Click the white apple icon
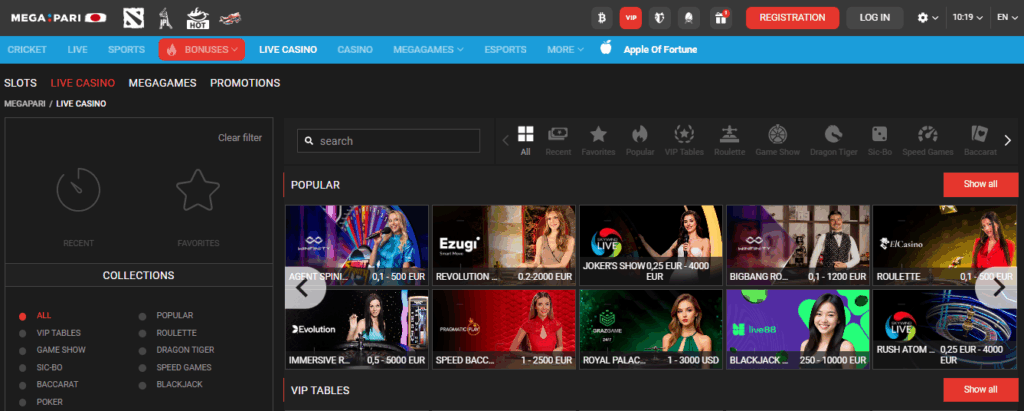Image resolution: width=1024 pixels, height=411 pixels. [606, 48]
